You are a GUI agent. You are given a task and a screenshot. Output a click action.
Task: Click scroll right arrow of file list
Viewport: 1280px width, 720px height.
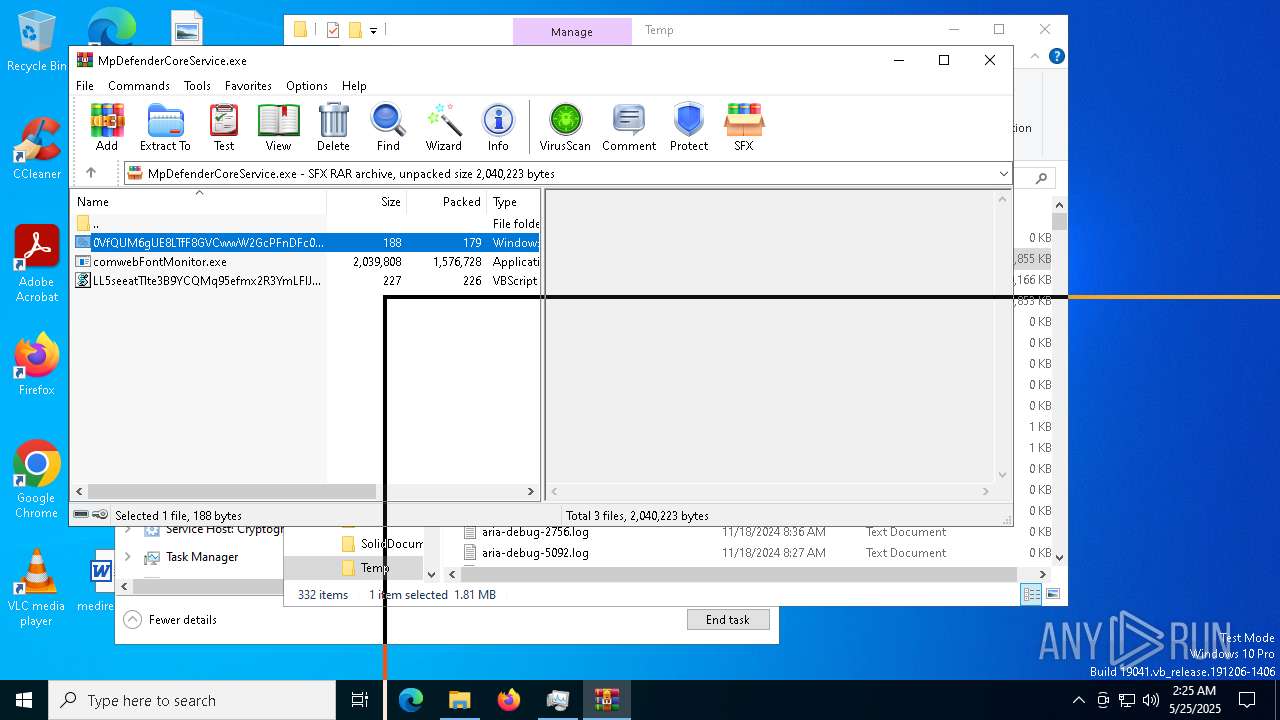point(531,491)
